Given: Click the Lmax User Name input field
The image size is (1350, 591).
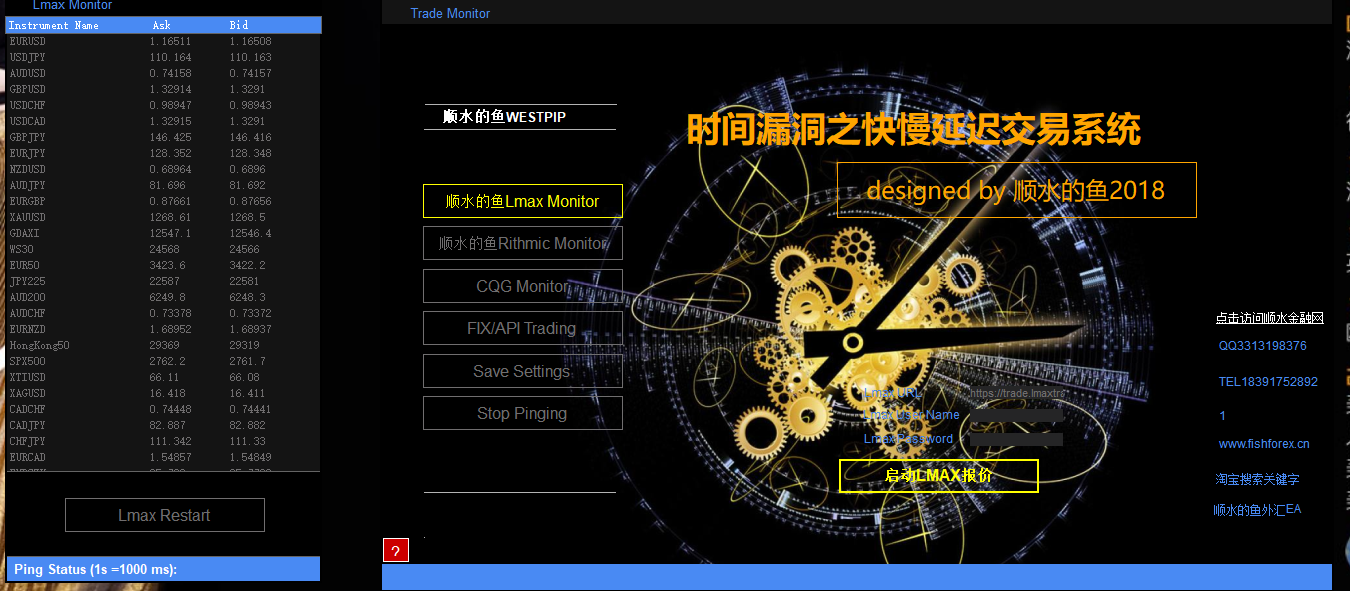Looking at the screenshot, I should pyautogui.click(x=1017, y=415).
